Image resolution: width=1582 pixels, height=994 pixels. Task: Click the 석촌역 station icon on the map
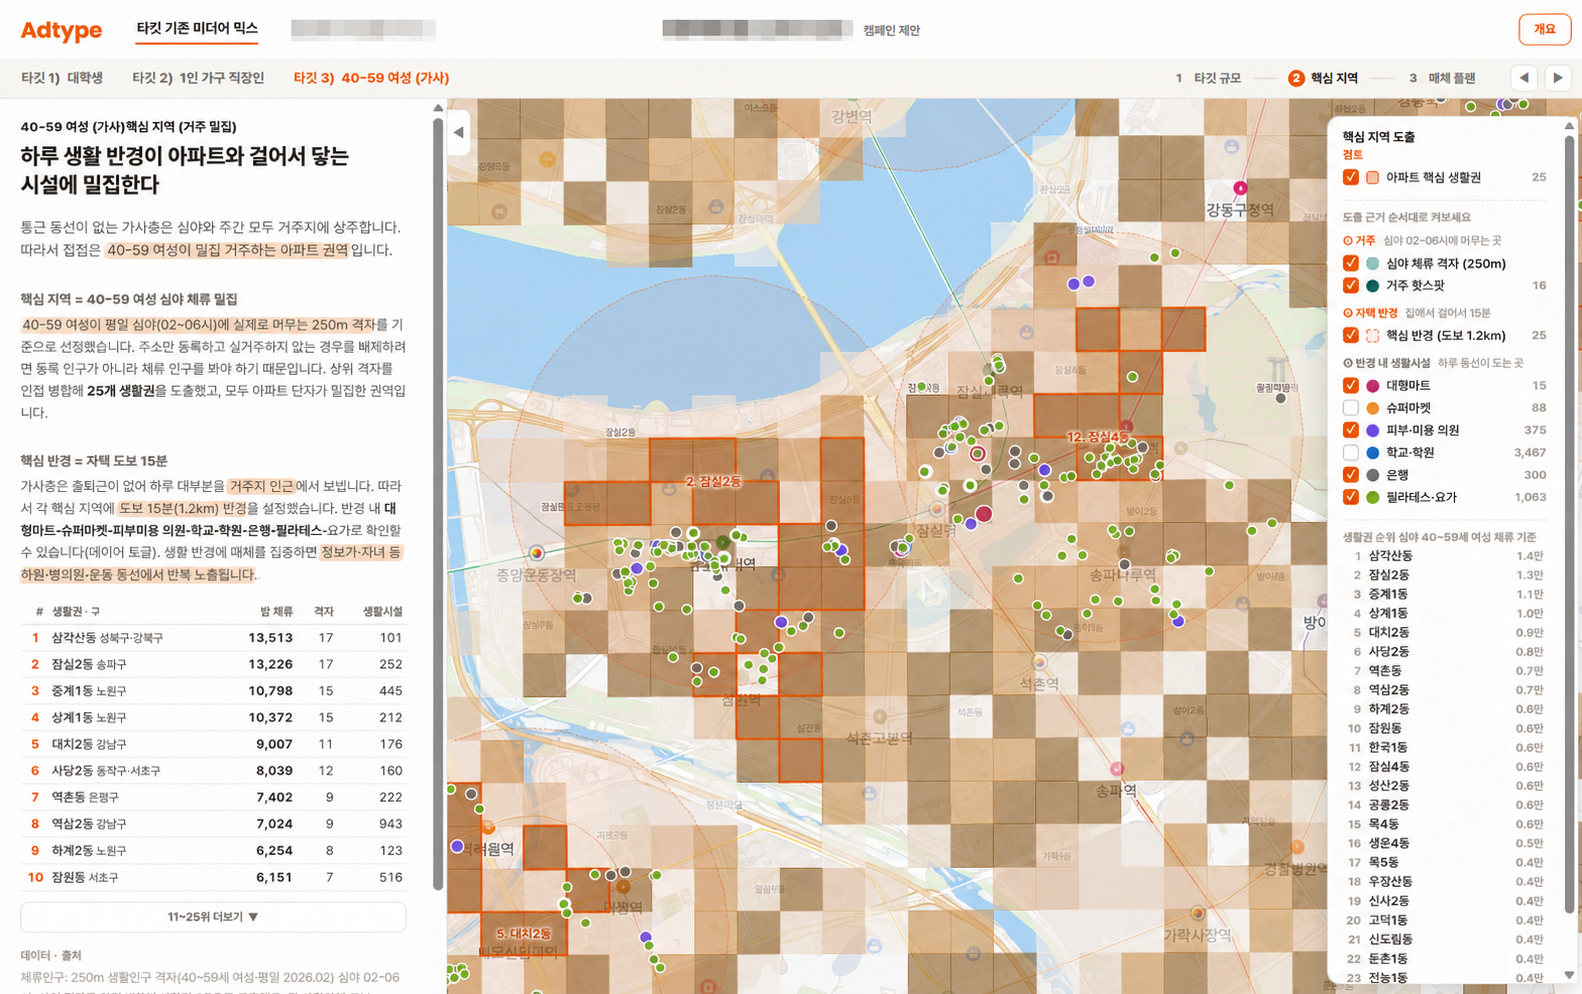coord(1039,662)
